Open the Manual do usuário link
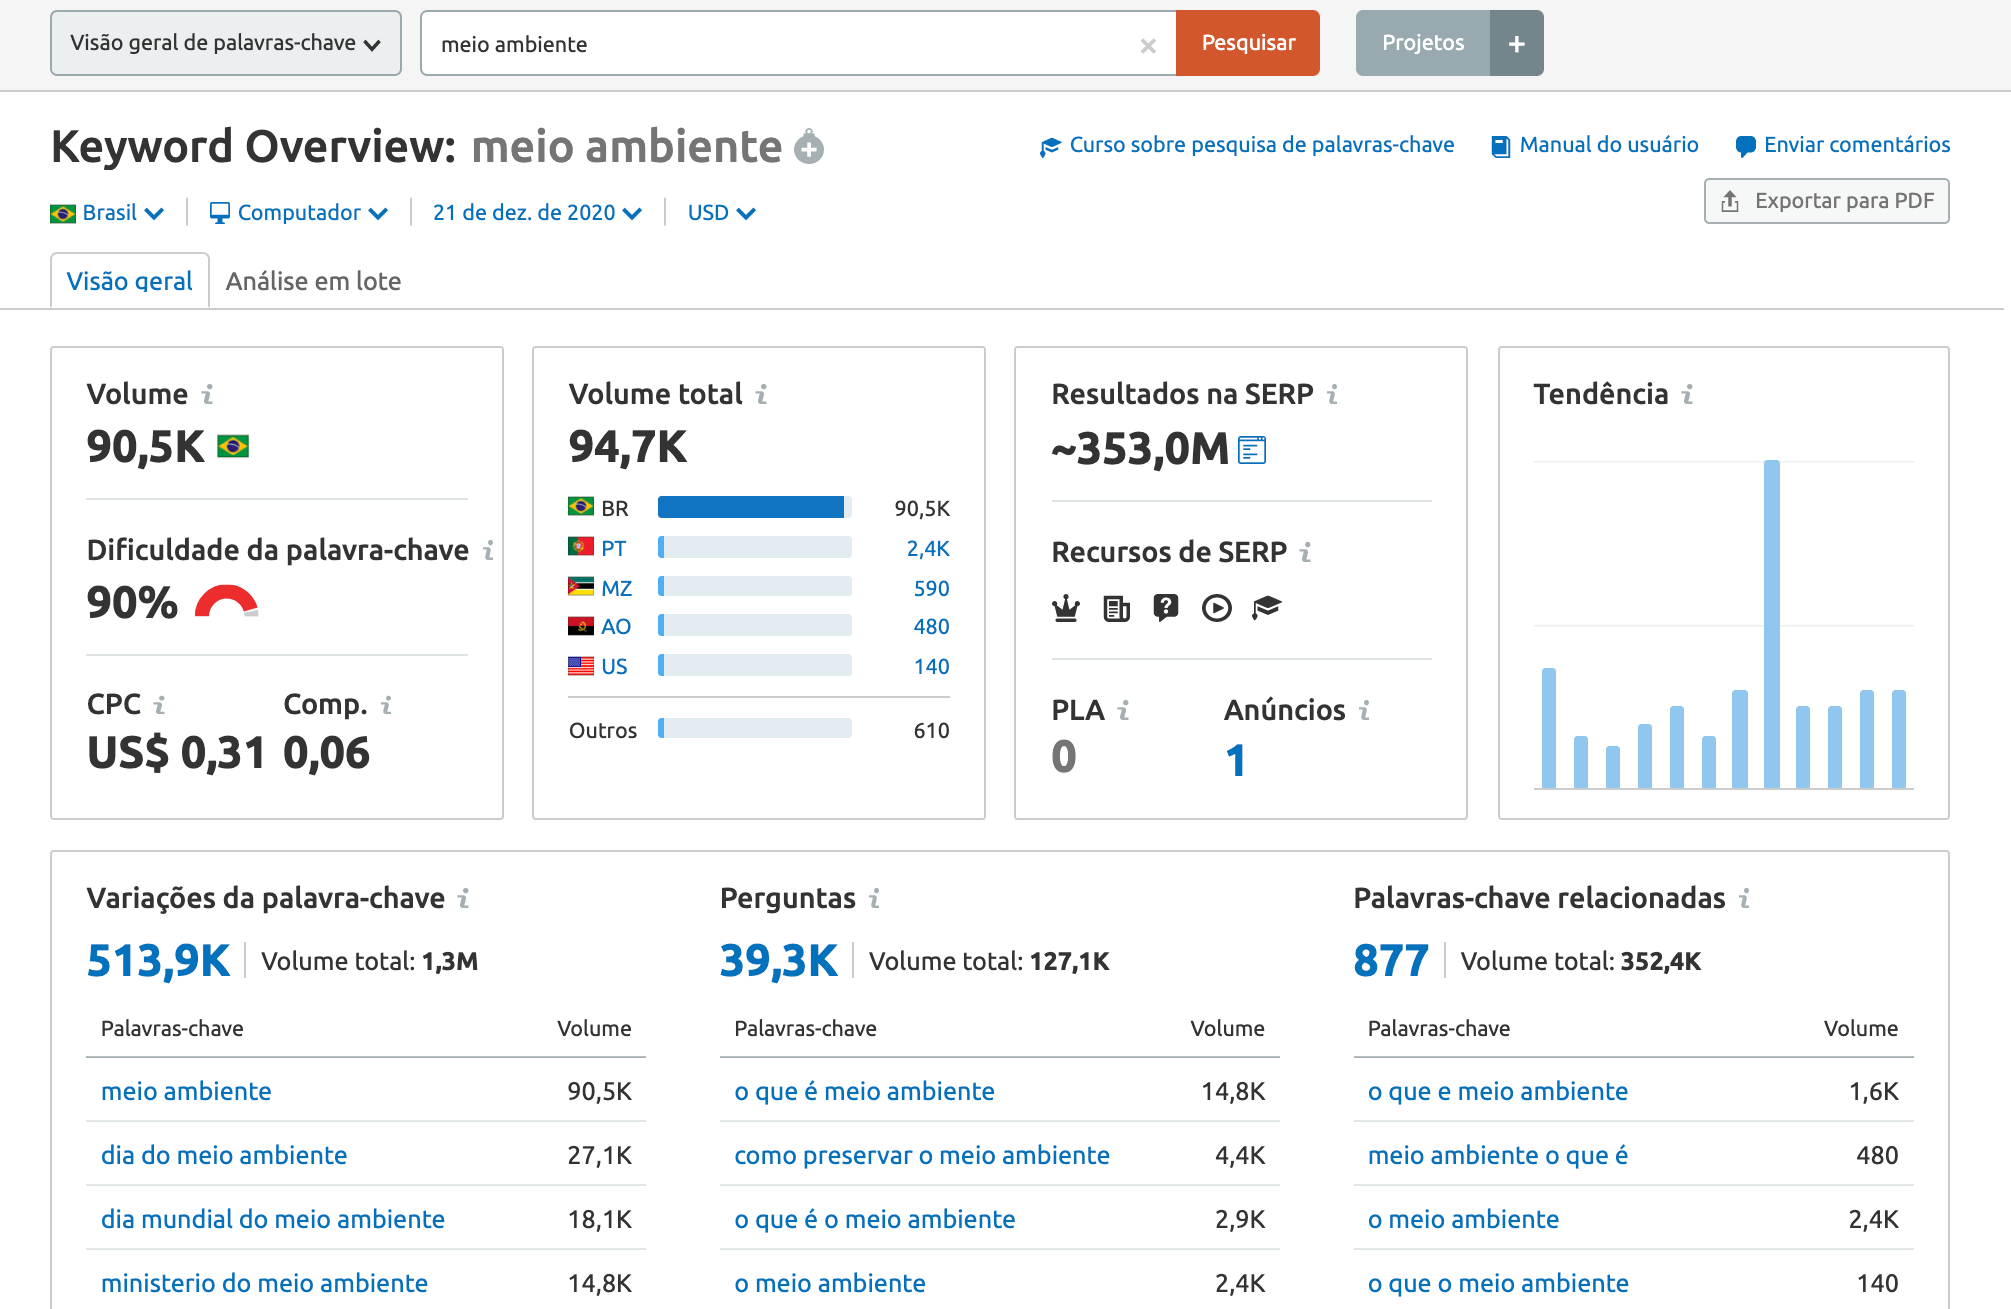Image resolution: width=2011 pixels, height=1309 pixels. click(x=1595, y=145)
